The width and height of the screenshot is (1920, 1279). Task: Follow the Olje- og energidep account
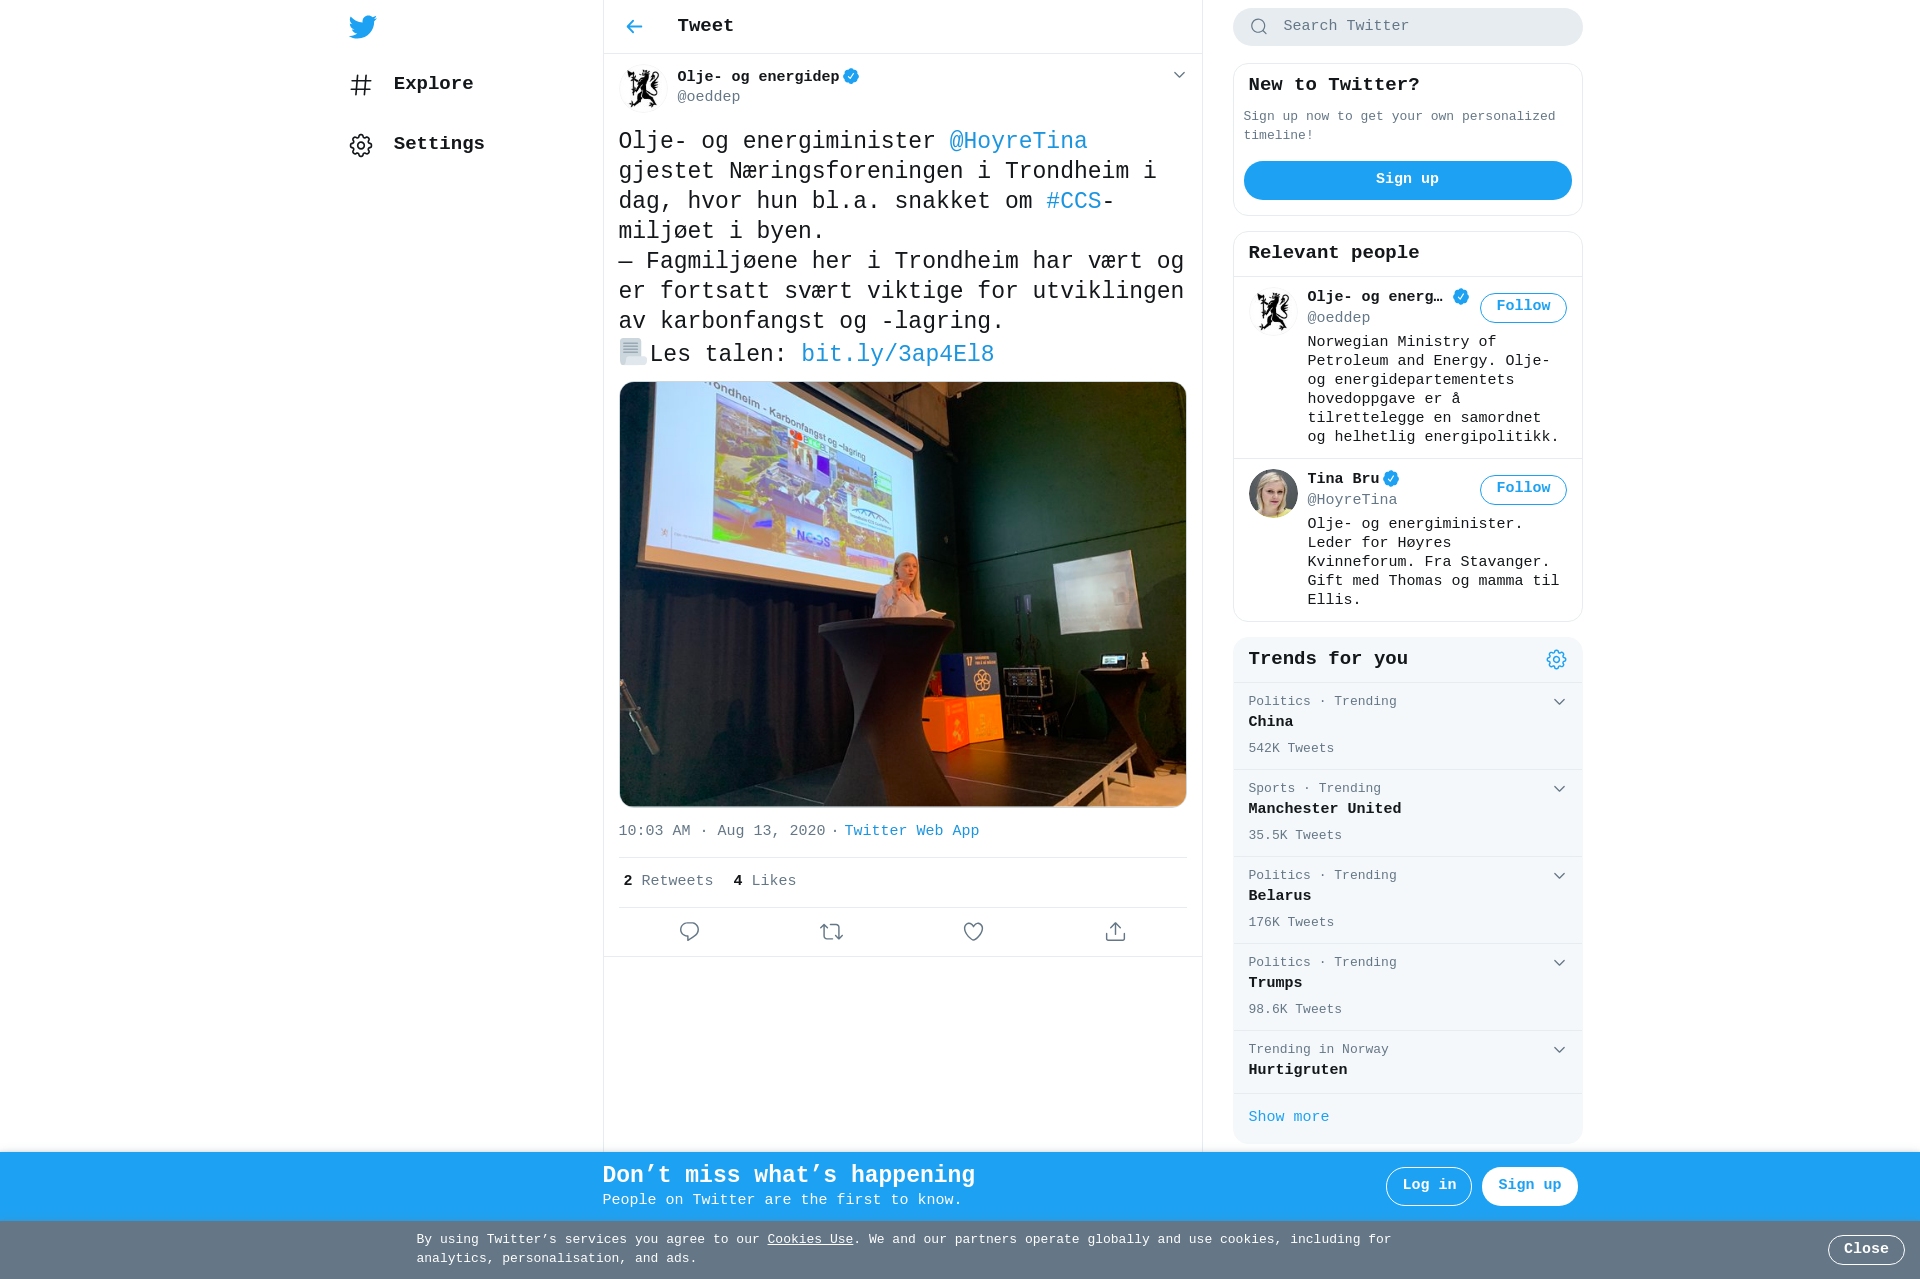click(1523, 307)
